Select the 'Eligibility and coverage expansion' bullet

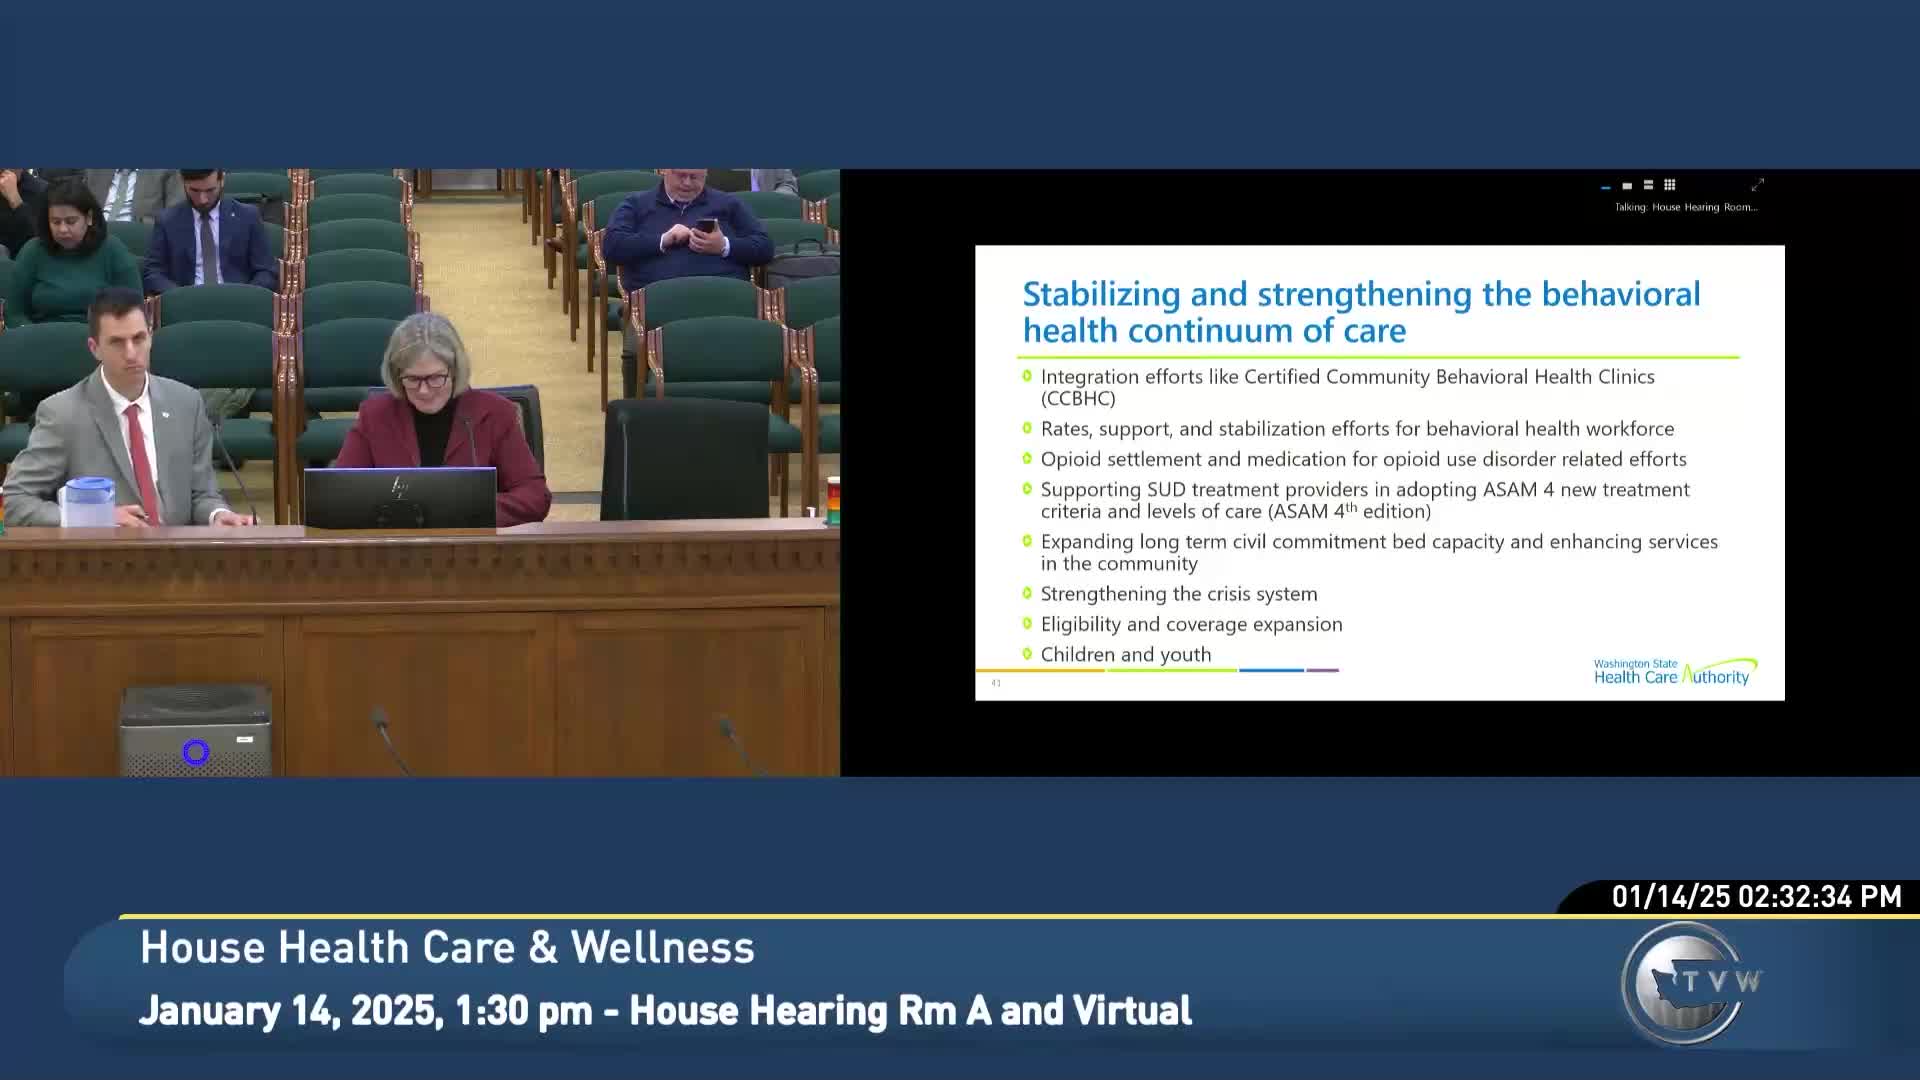[x=1191, y=624]
